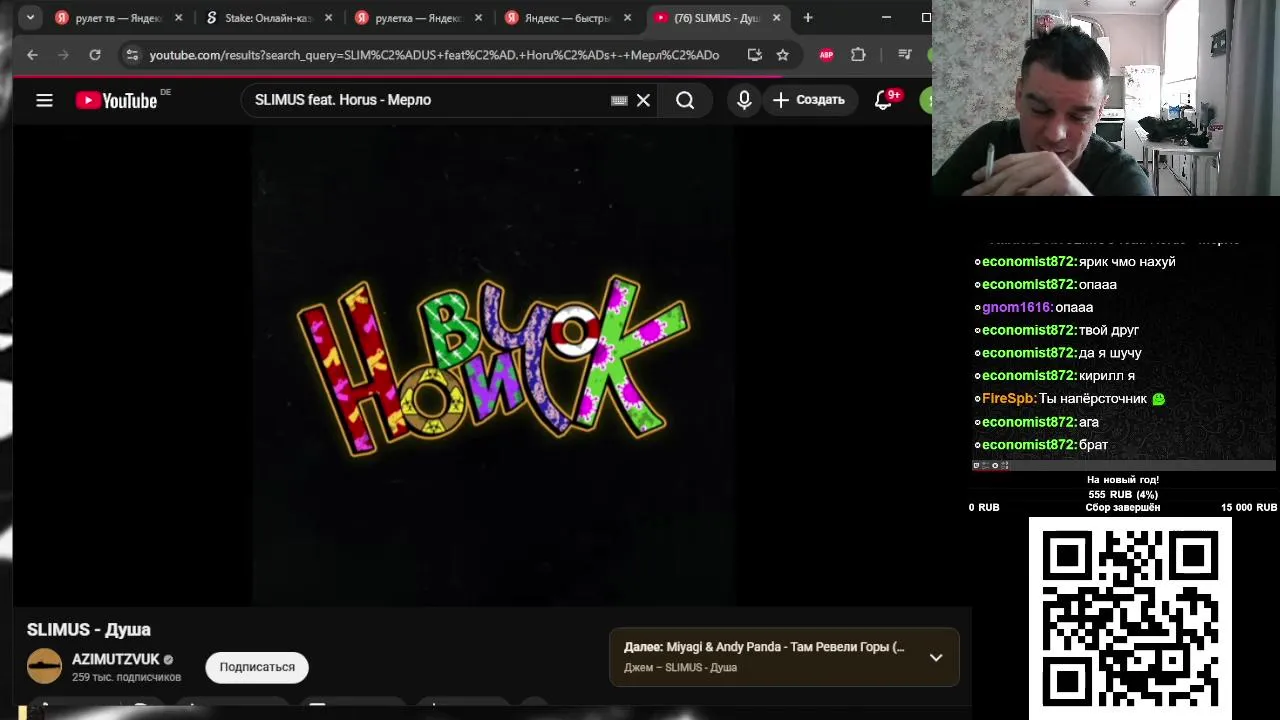The width and height of the screenshot is (1280, 720).
Task: Open the ABP Adblock extension
Action: [x=826, y=55]
